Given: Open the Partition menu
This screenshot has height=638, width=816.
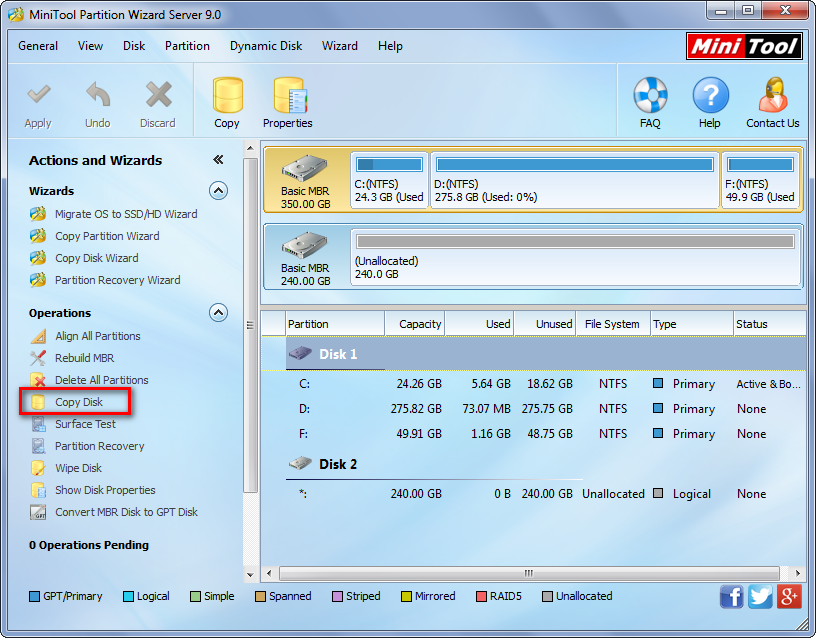Looking at the screenshot, I should point(187,46).
